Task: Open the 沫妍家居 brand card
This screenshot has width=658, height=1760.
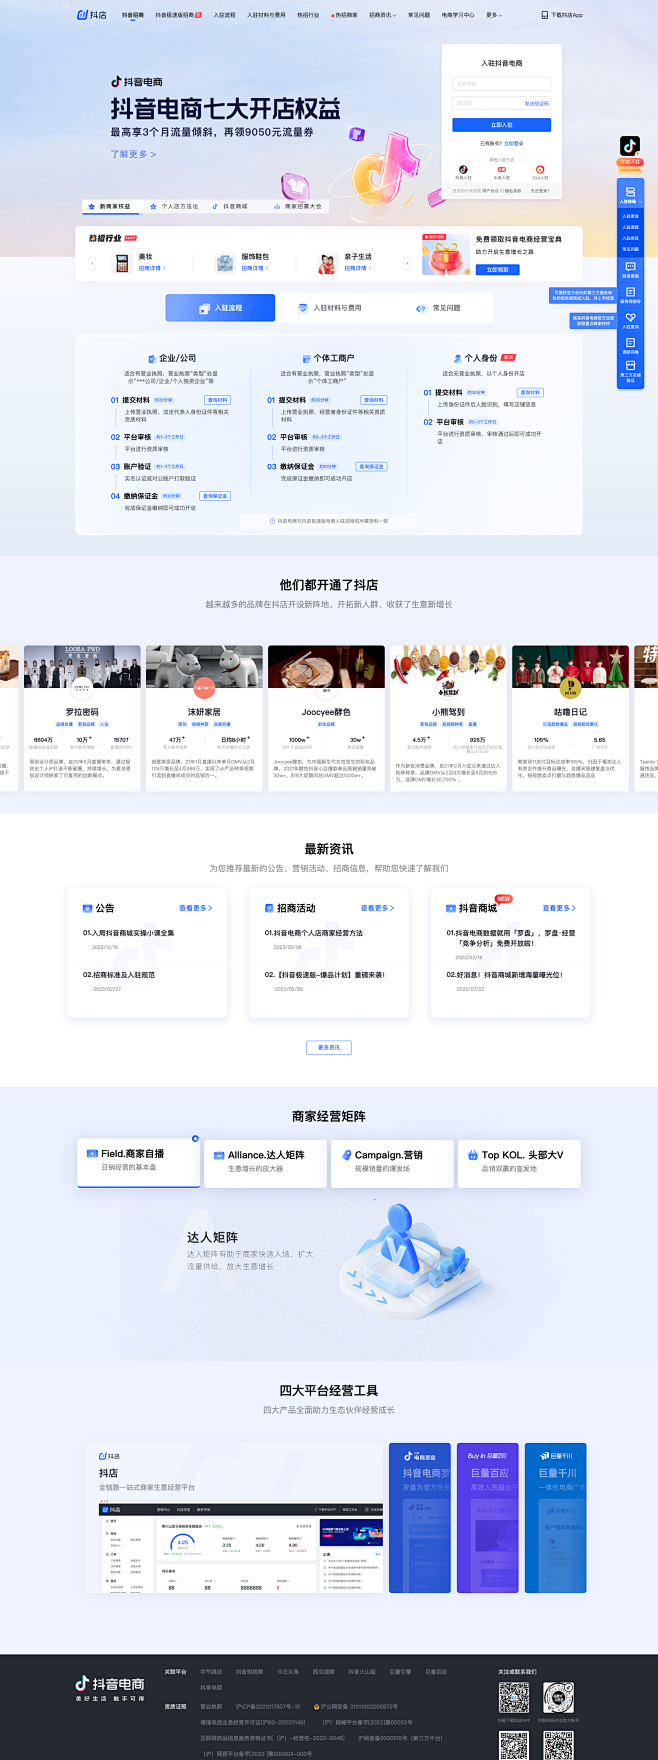Action: (204, 718)
